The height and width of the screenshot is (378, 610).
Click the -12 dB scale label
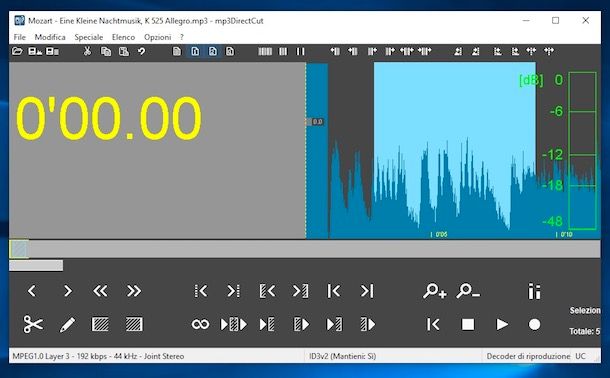[x=552, y=155]
